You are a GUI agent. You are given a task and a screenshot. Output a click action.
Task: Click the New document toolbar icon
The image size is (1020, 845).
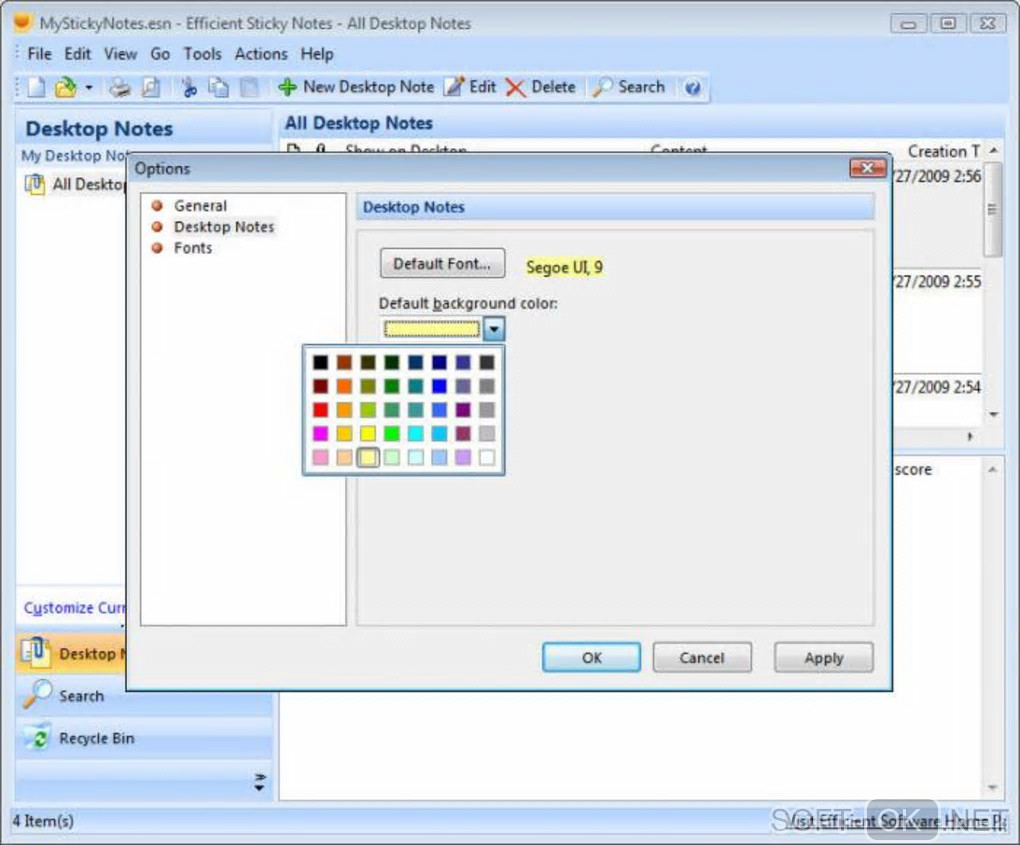(x=36, y=87)
